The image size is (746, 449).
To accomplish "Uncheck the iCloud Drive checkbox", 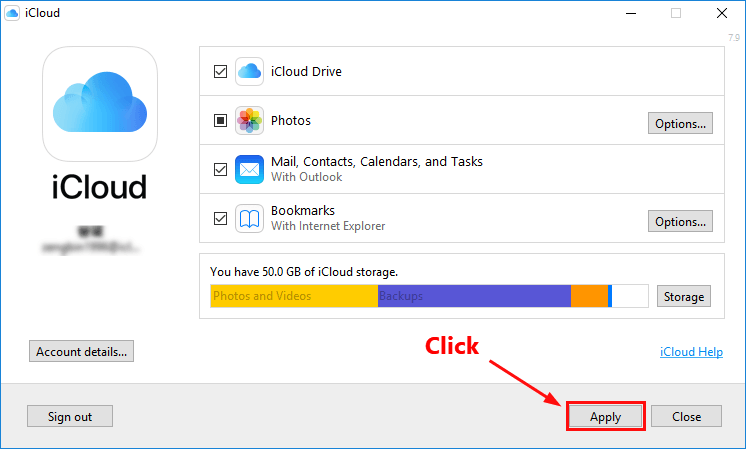I will pyautogui.click(x=220, y=72).
